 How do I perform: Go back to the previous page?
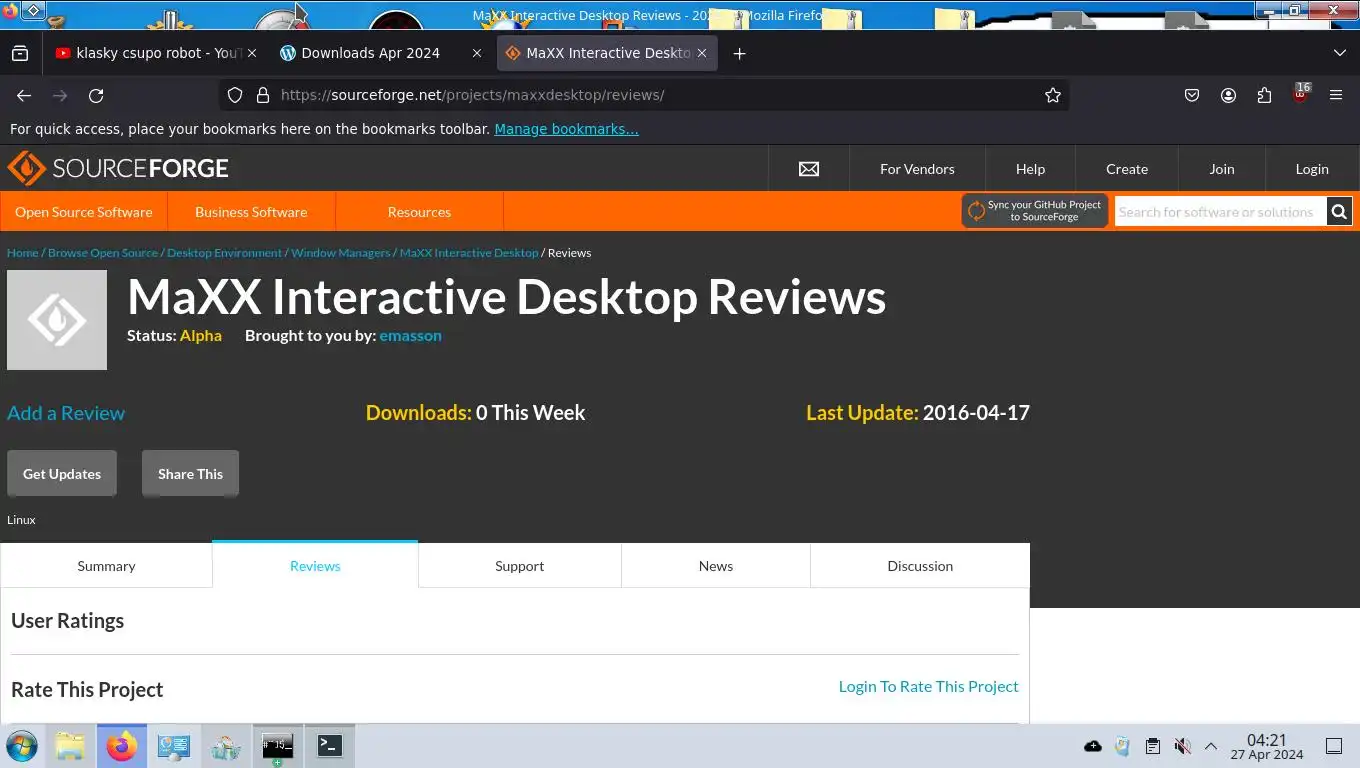point(24,95)
